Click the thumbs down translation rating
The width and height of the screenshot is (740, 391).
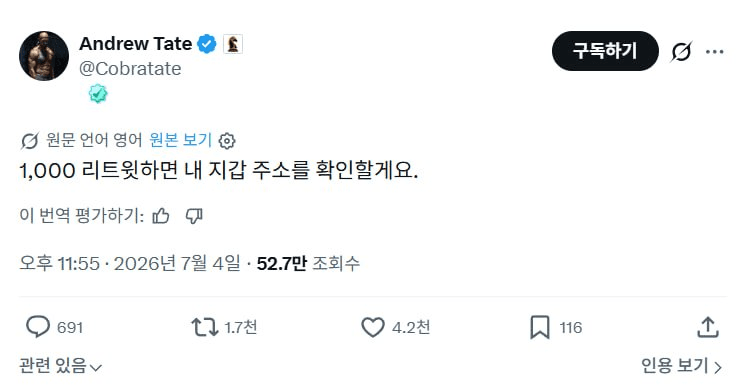coord(194,216)
